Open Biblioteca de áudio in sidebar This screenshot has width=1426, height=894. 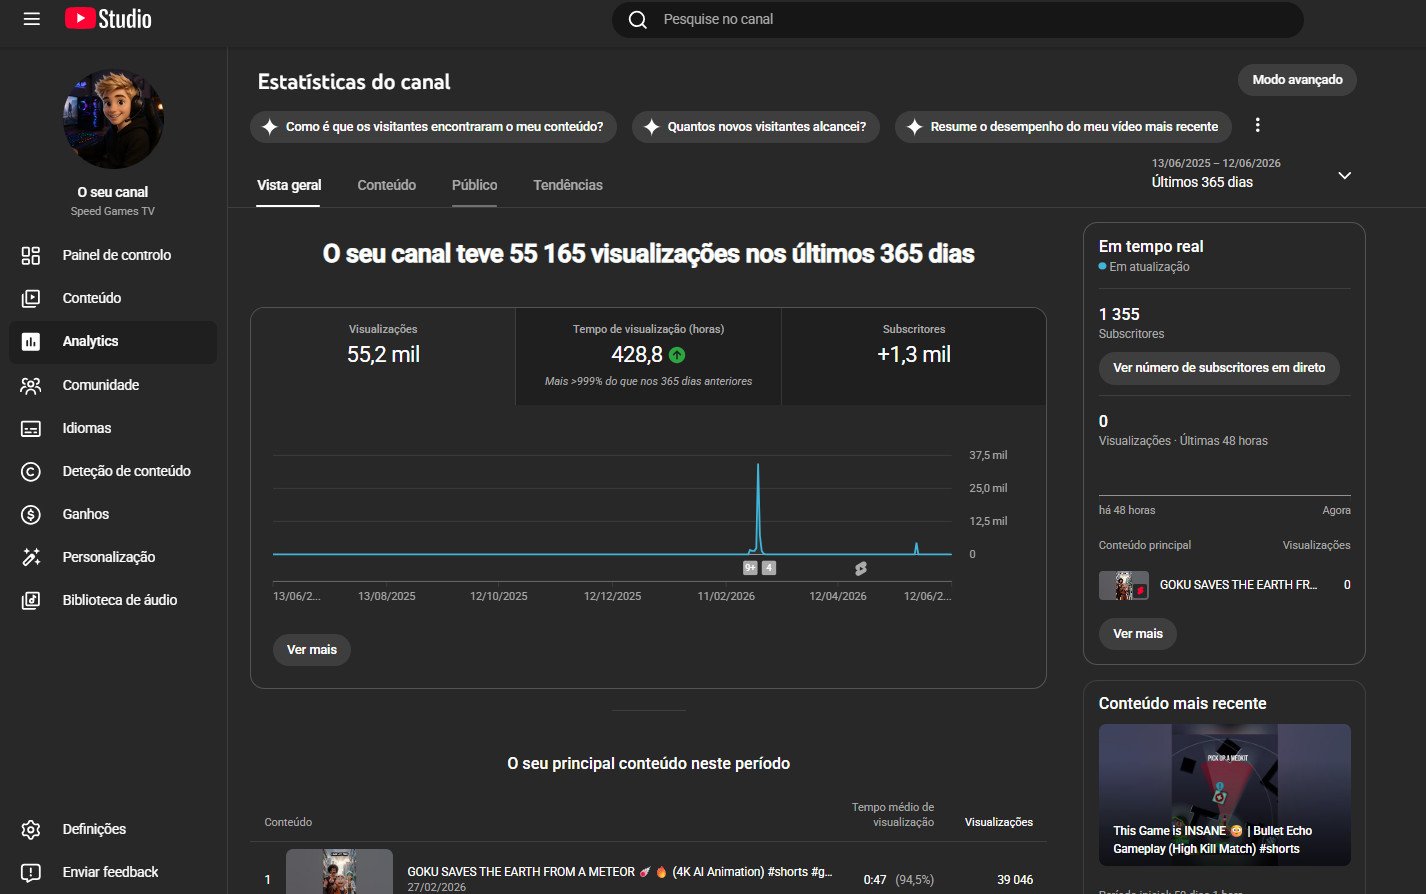coord(113,600)
